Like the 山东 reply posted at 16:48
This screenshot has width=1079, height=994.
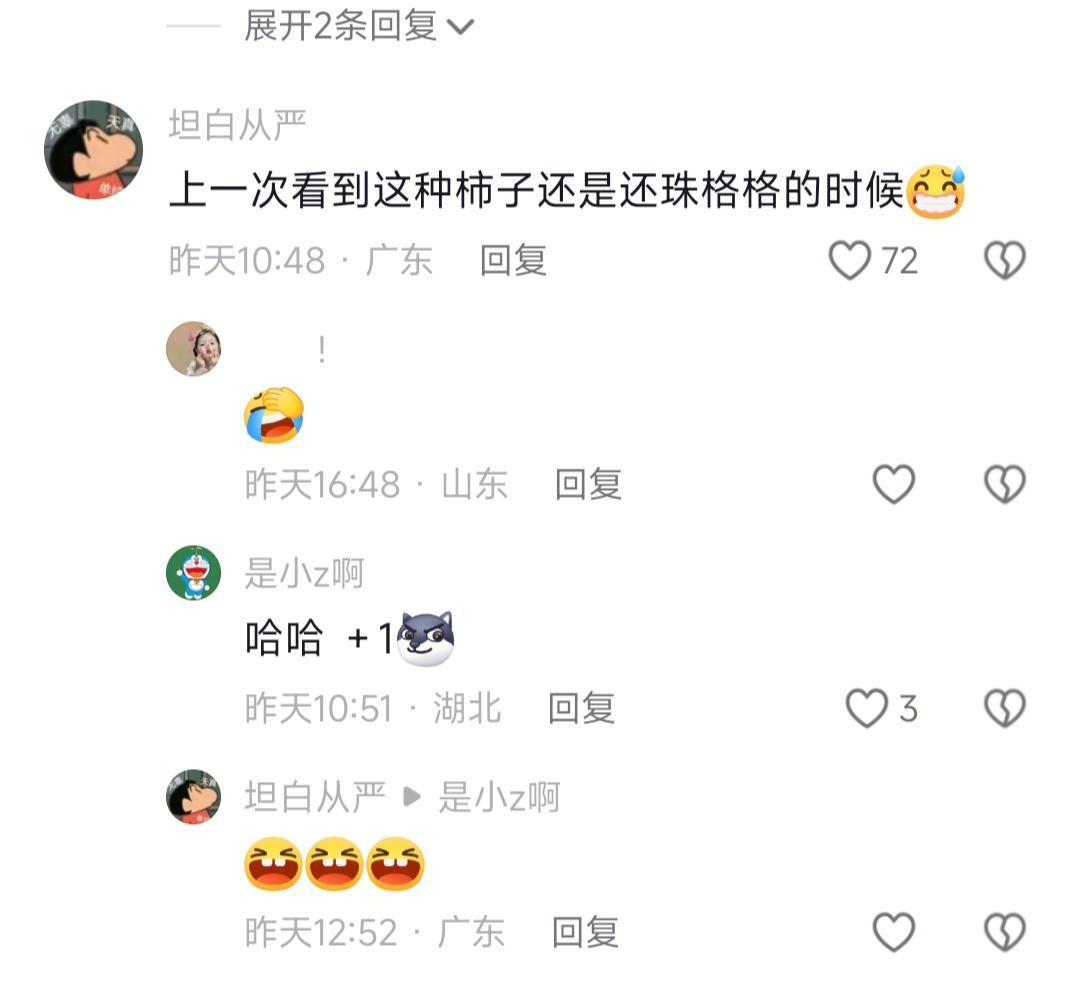[x=893, y=484]
